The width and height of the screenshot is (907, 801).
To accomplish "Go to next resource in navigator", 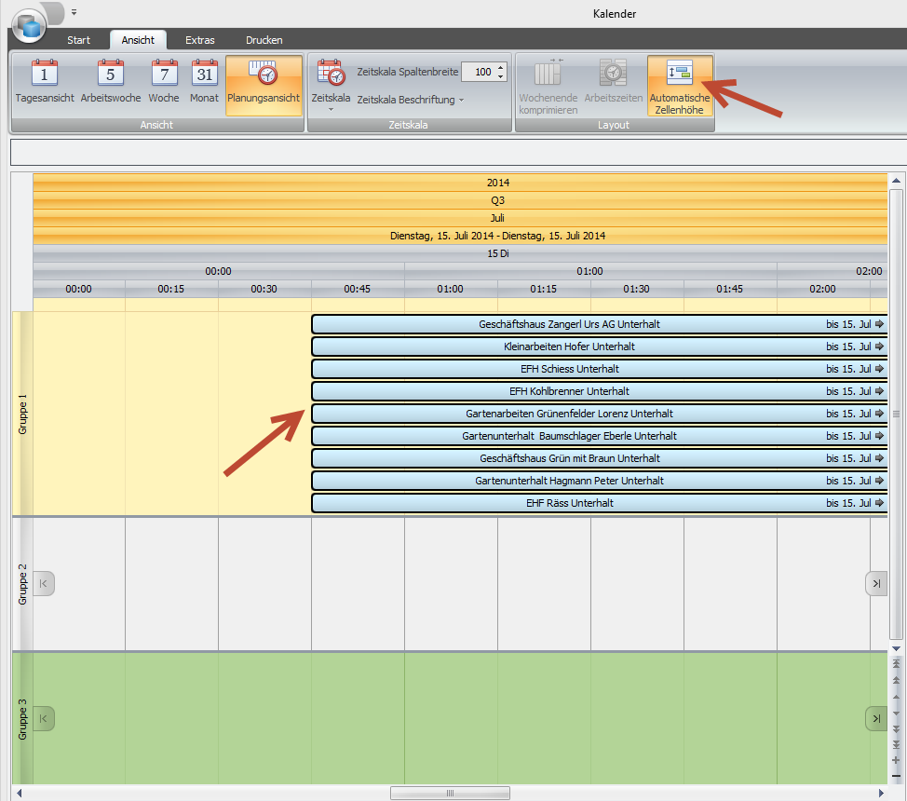I will [x=896, y=713].
